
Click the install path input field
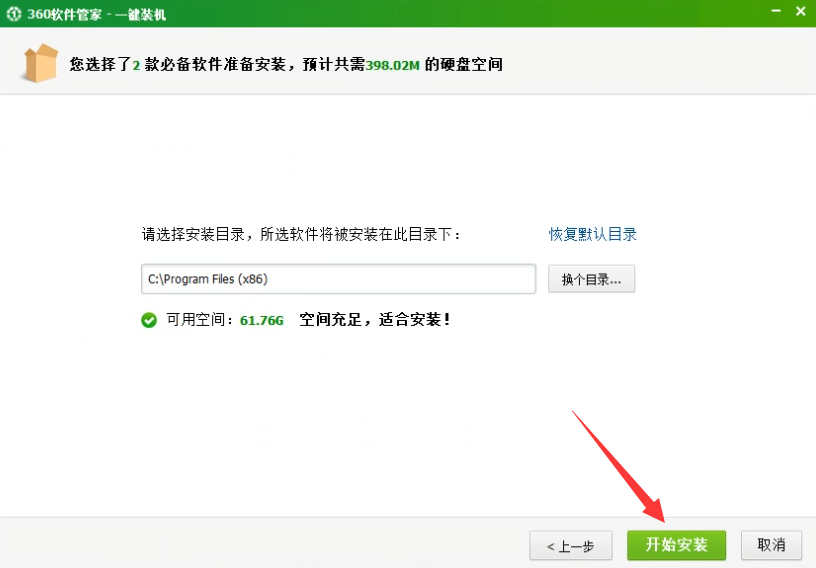point(338,279)
